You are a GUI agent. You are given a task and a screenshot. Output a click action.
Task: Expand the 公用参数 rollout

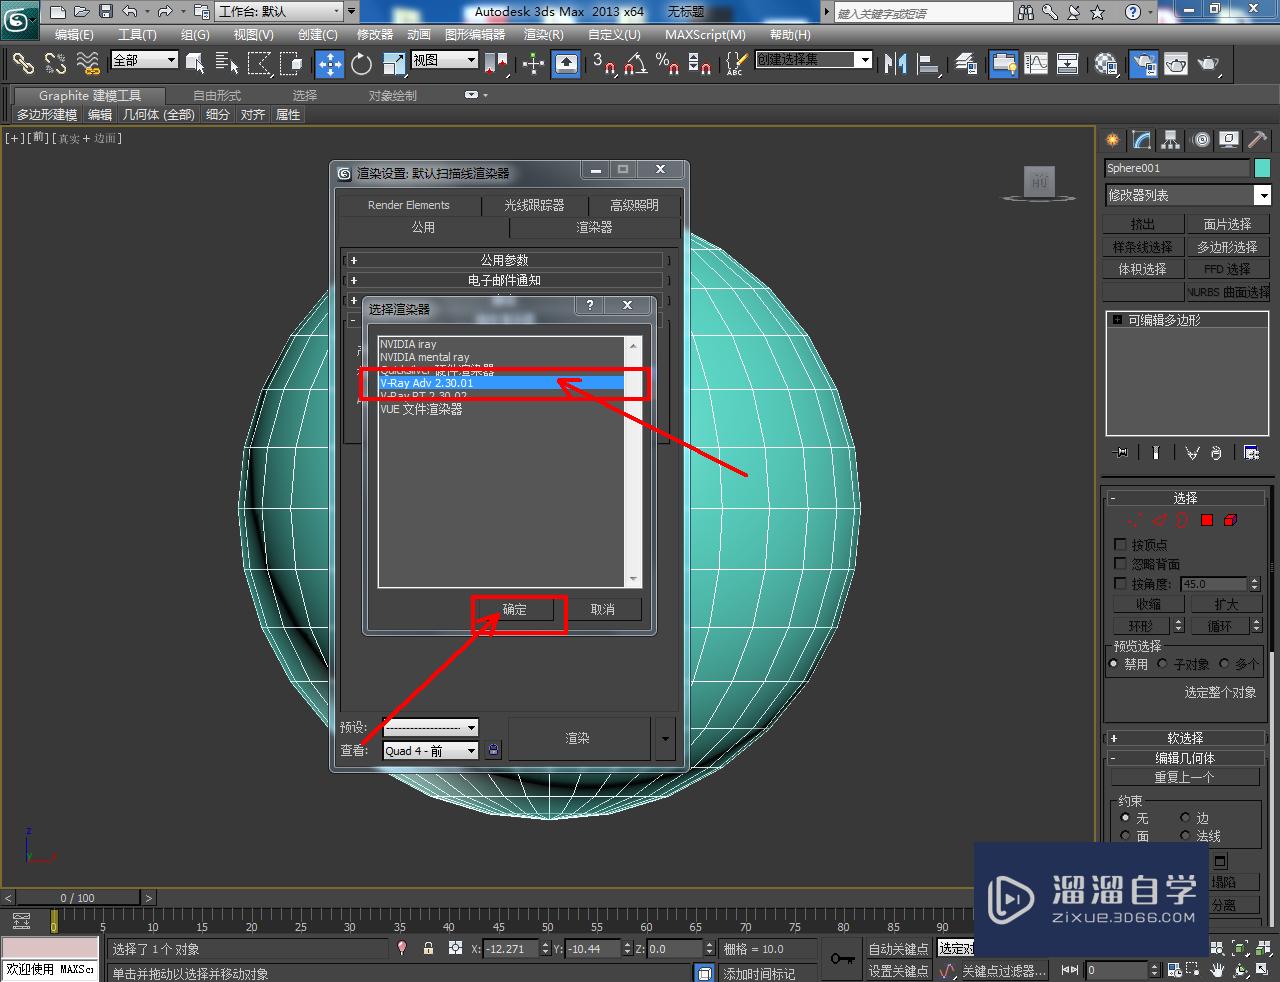coord(505,260)
